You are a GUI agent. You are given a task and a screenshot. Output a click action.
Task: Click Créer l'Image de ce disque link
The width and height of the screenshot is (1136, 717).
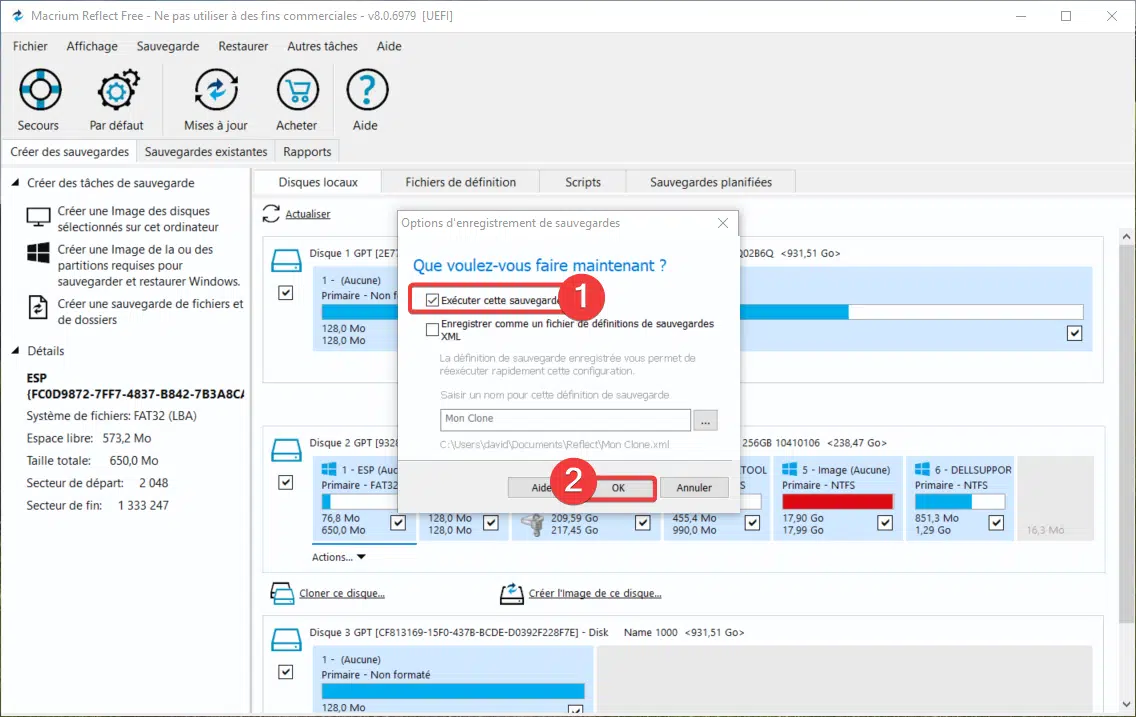click(x=595, y=593)
